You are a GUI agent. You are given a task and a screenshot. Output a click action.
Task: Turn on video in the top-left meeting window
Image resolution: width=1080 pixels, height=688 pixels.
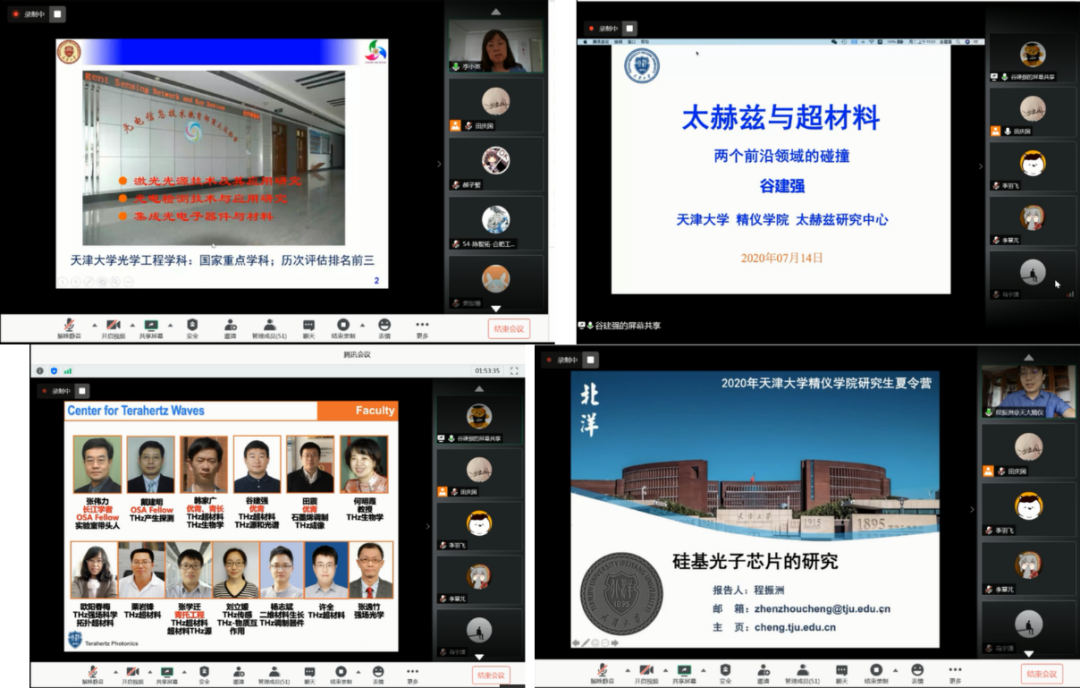(x=114, y=328)
